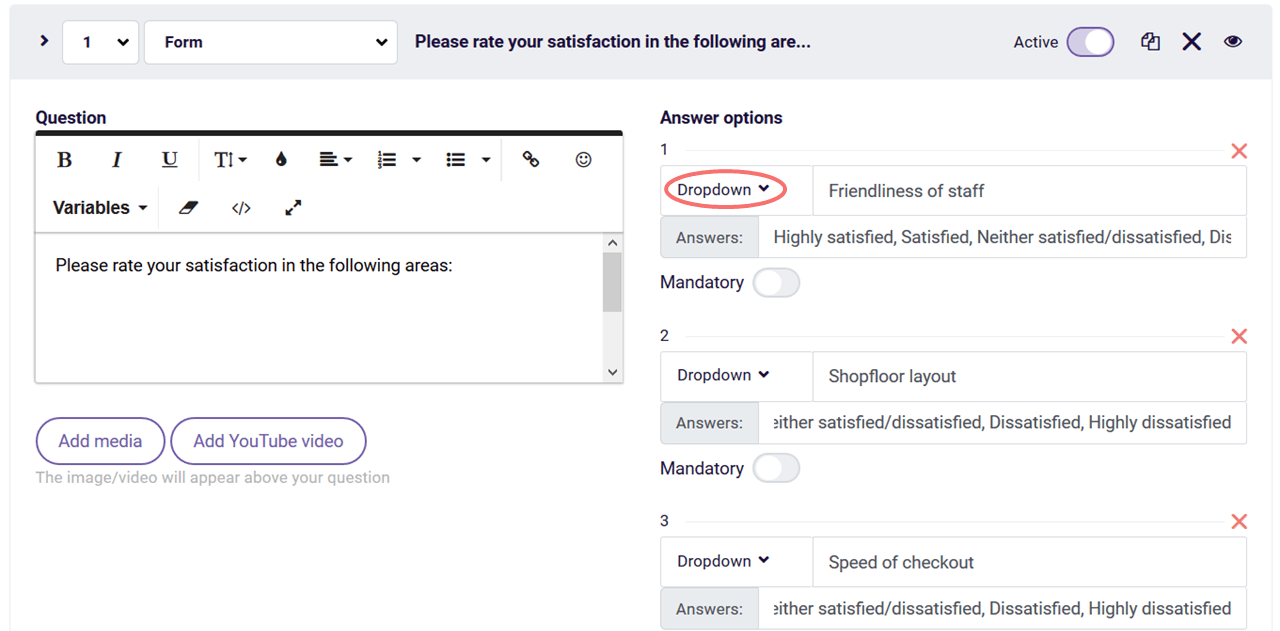This screenshot has height=631, width=1280.
Task: Open the Dropdown selector for Speed of checkout
Action: 722,561
